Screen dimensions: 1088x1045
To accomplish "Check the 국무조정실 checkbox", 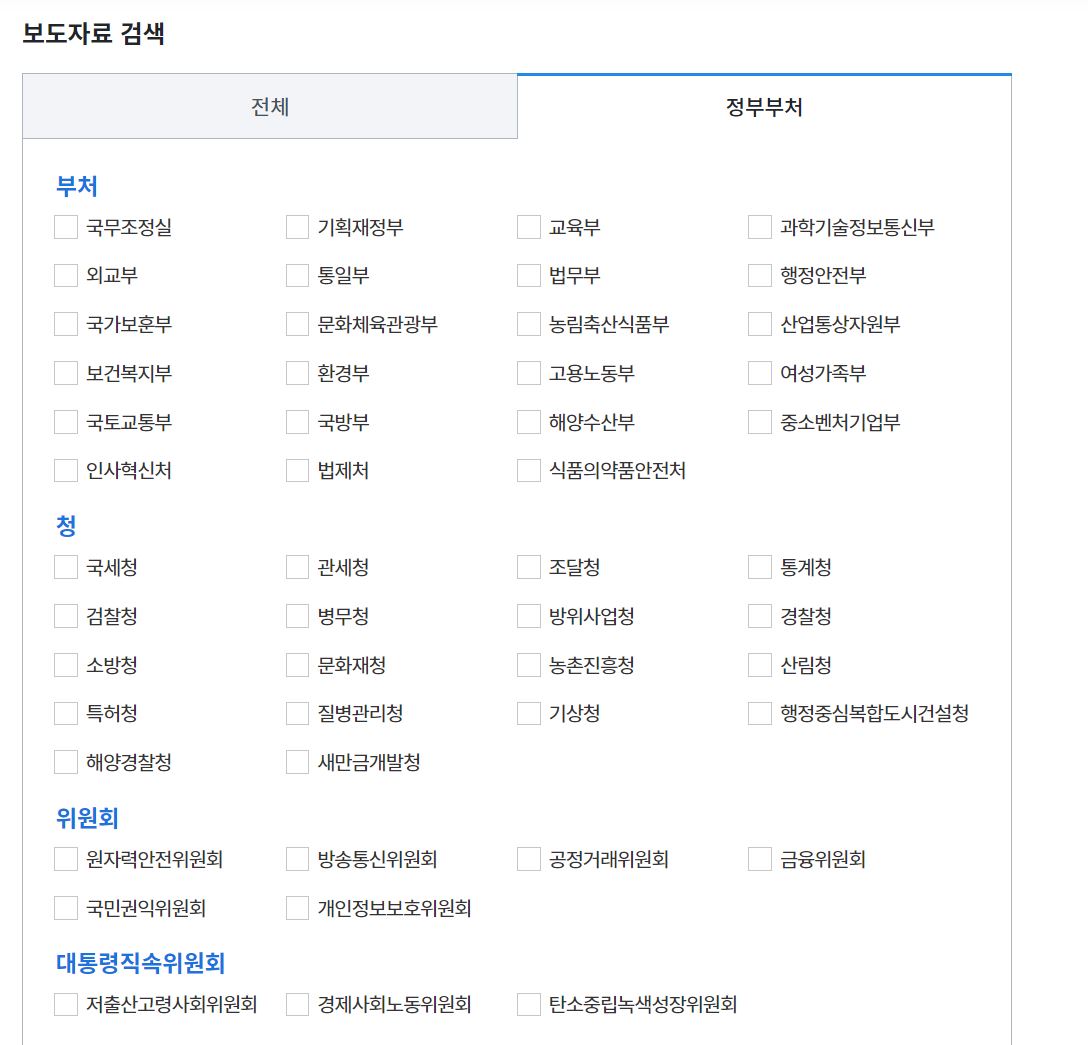I will click(66, 227).
